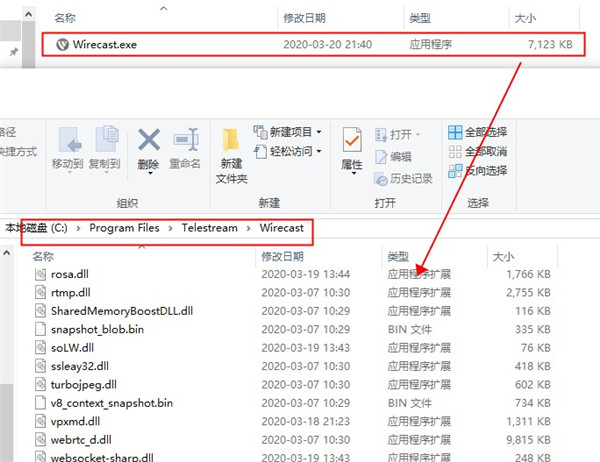Select SharedMemoryBoostDLL.dll file
The image size is (600, 462).
(x=122, y=311)
